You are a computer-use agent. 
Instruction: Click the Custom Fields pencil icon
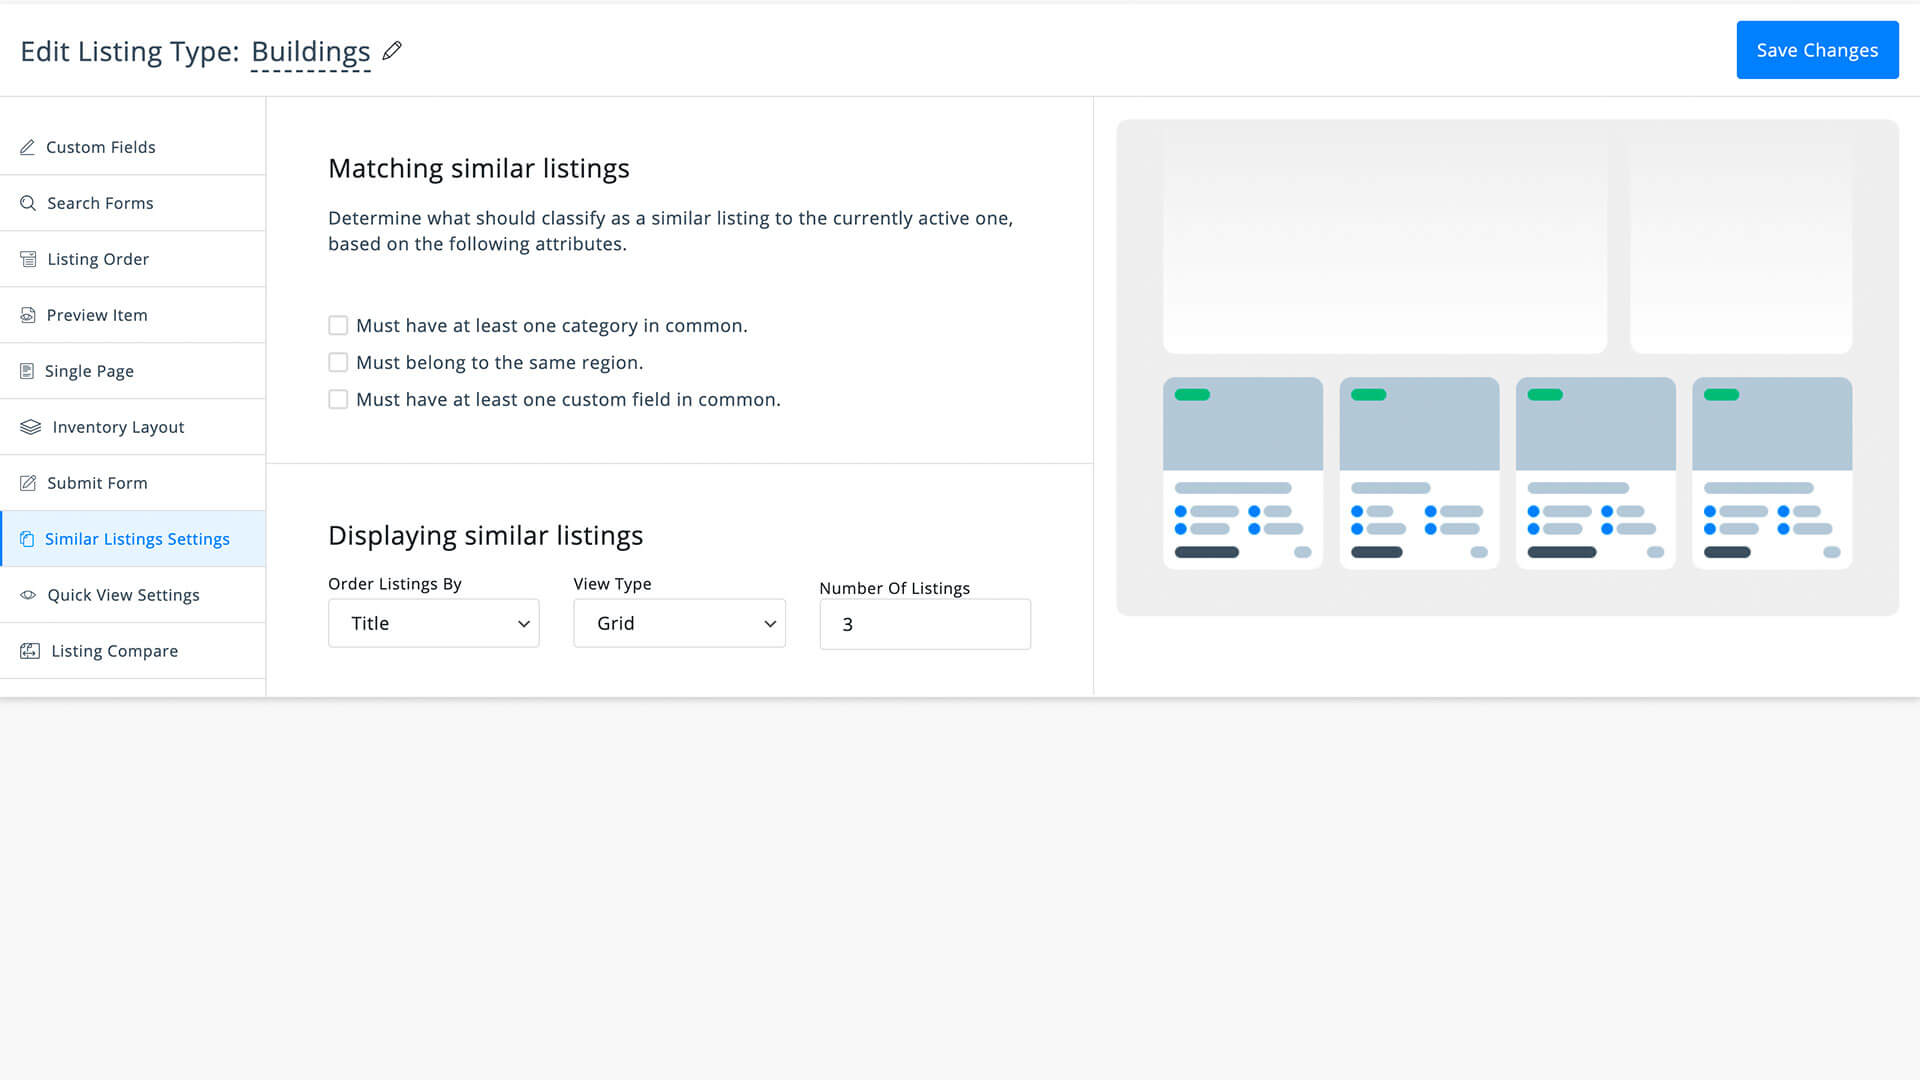(x=28, y=147)
